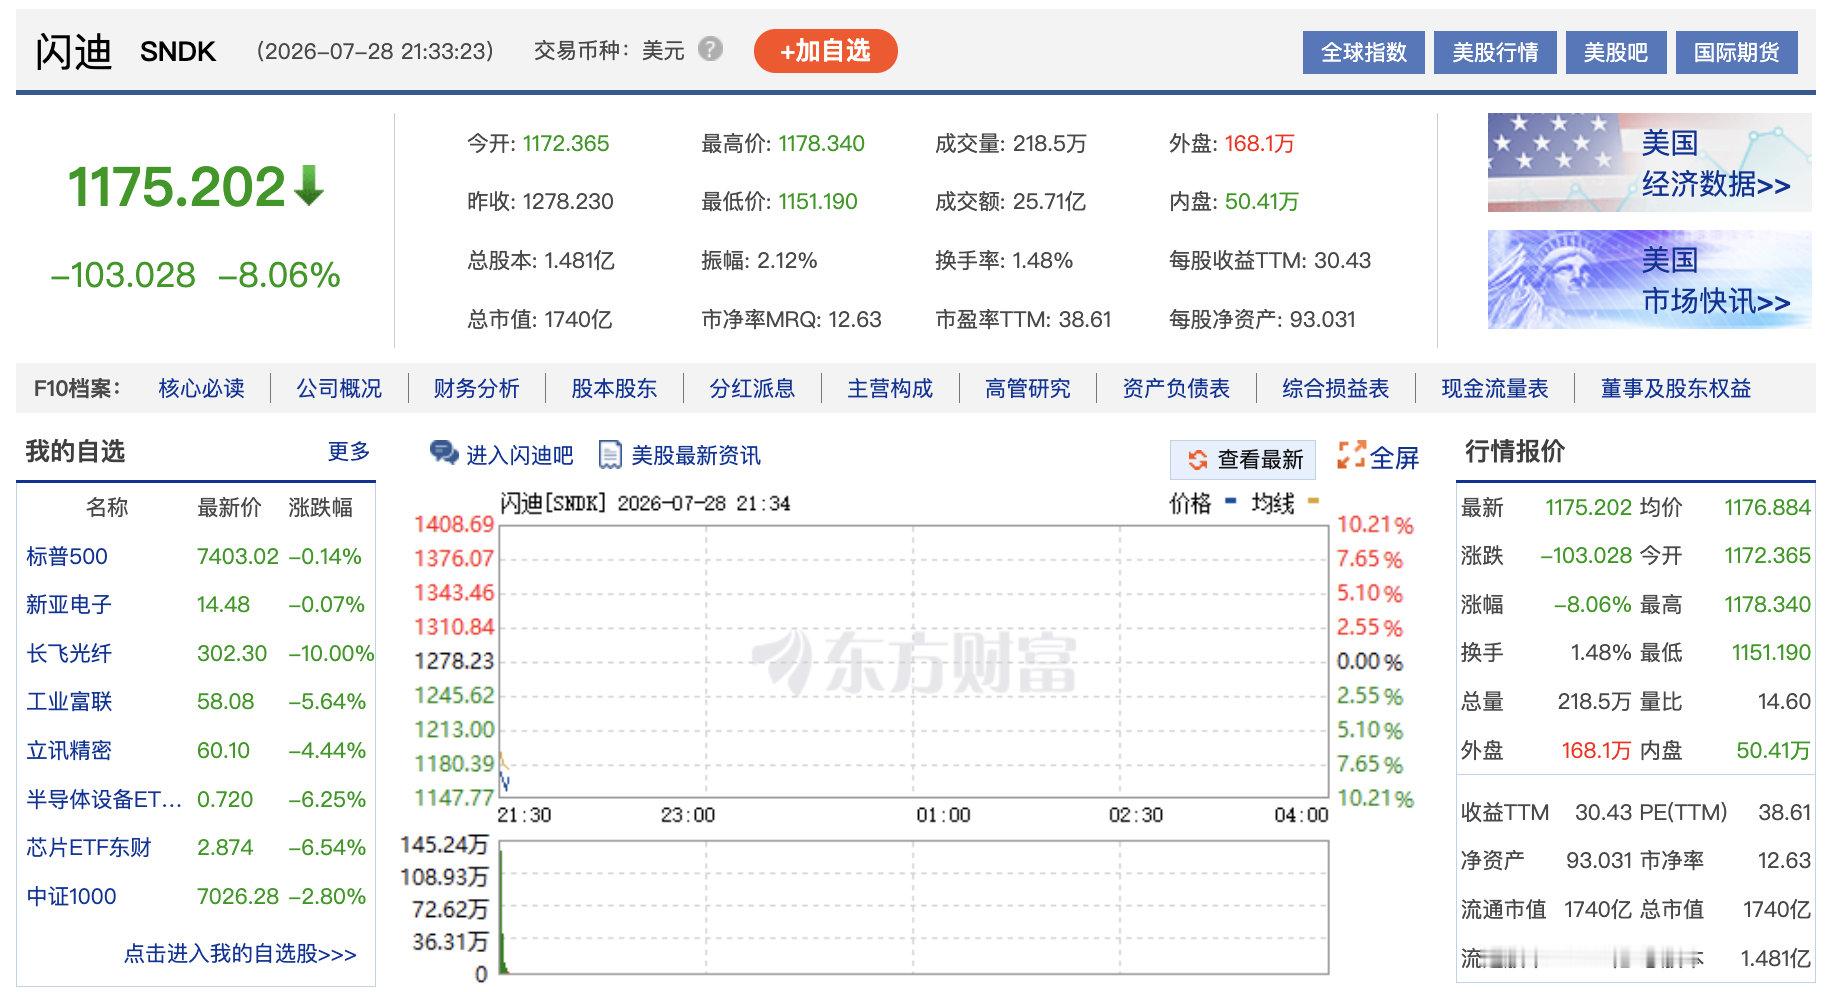Go to 美股吧 button
Image resolution: width=1826 pixels, height=992 pixels.
pos(1615,52)
